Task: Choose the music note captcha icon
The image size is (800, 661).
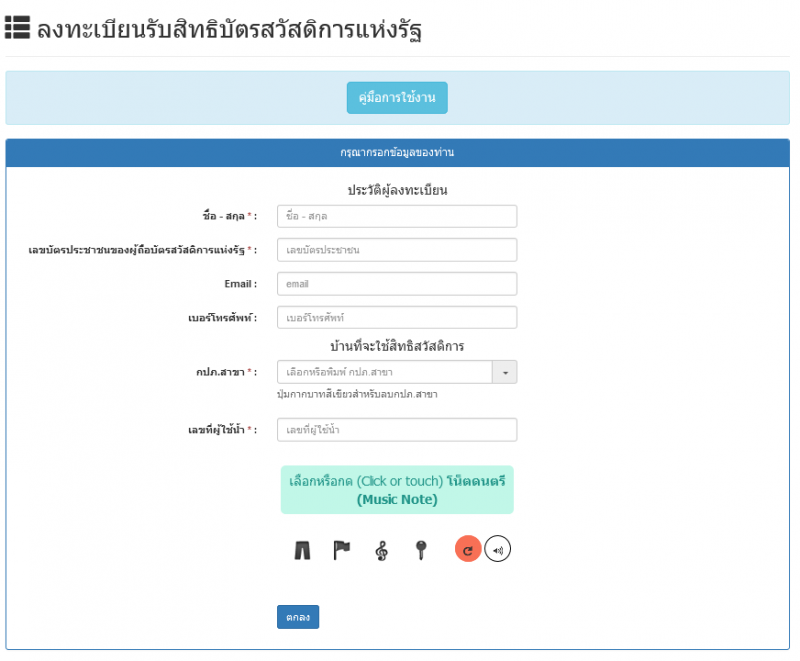Action: 381,550
